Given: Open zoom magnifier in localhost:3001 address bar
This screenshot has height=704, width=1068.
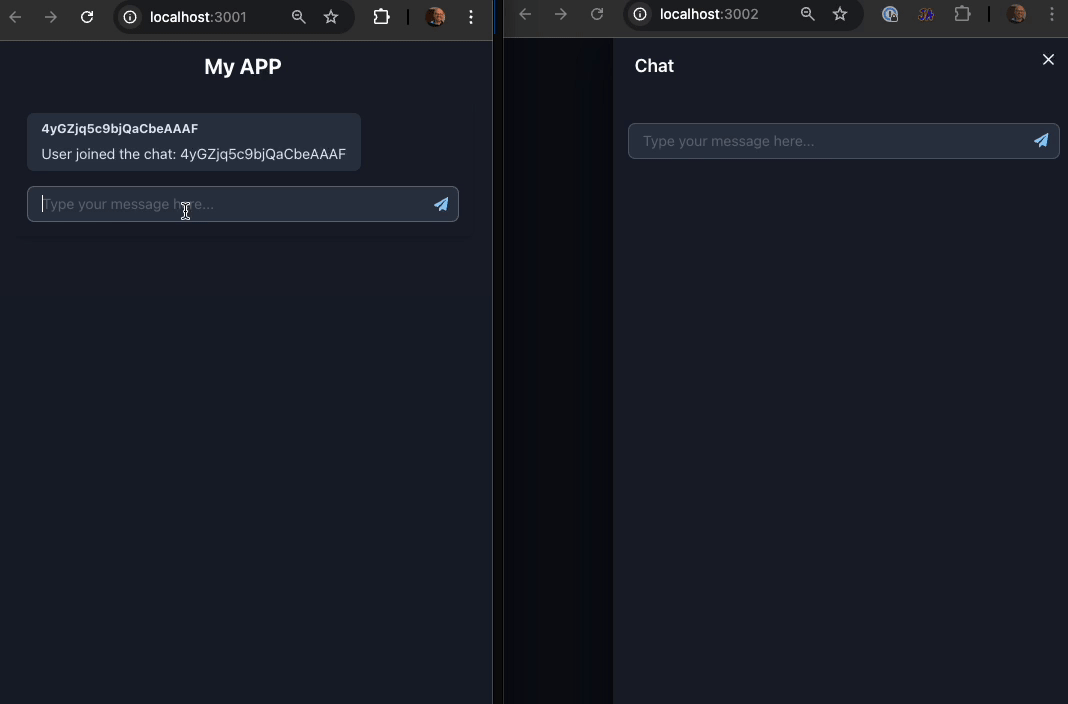Looking at the screenshot, I should coord(298,17).
